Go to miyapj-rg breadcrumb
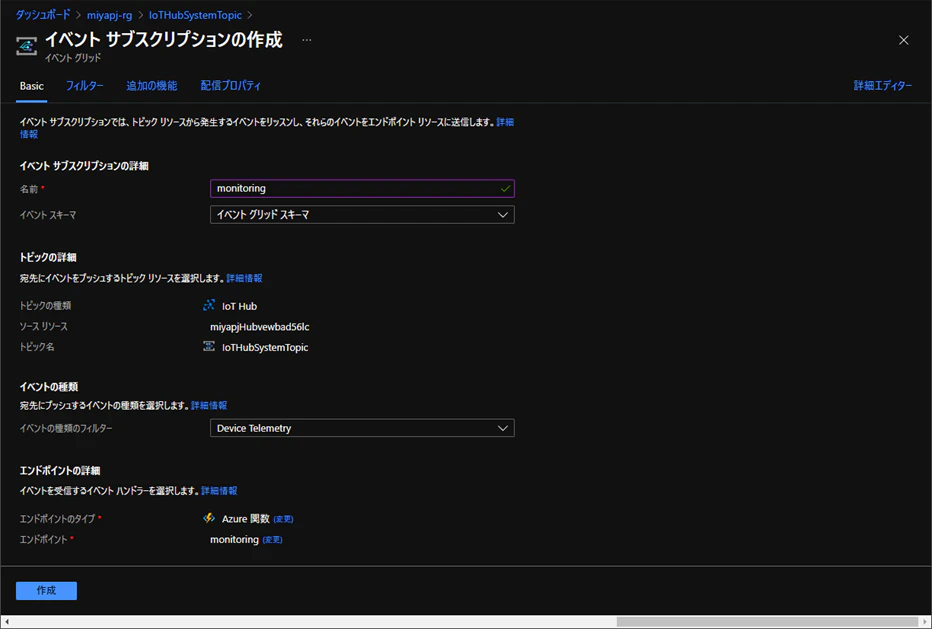932x629 pixels. pyautogui.click(x=109, y=15)
